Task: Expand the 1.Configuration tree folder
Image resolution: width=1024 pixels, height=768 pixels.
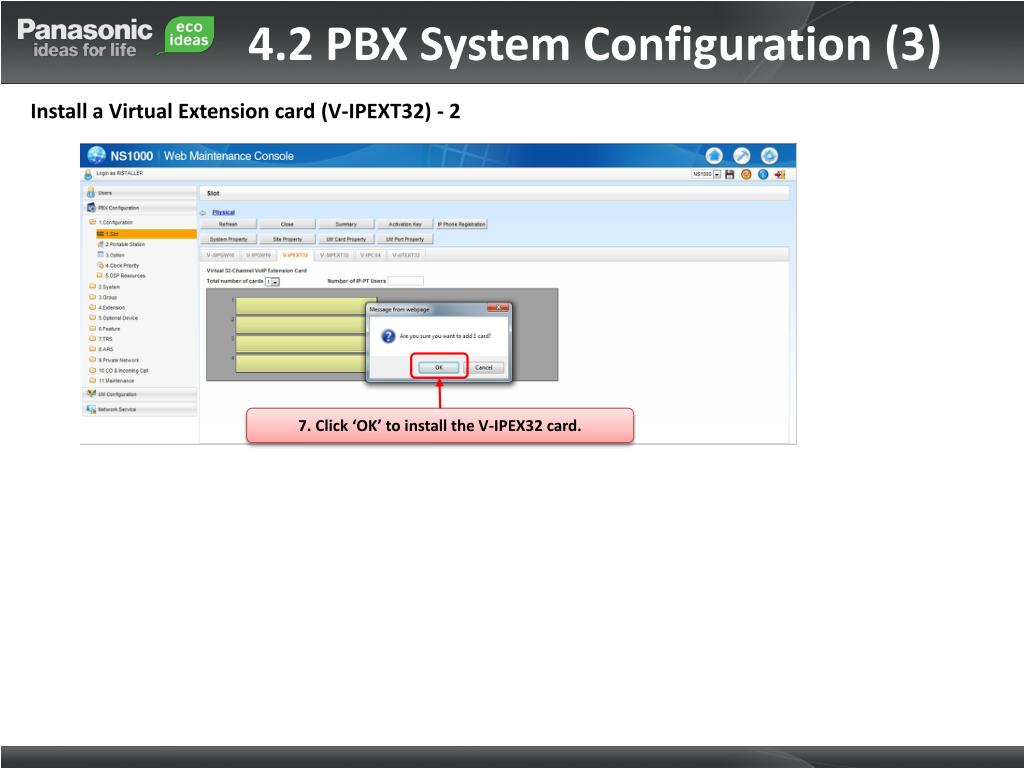Action: pos(93,222)
